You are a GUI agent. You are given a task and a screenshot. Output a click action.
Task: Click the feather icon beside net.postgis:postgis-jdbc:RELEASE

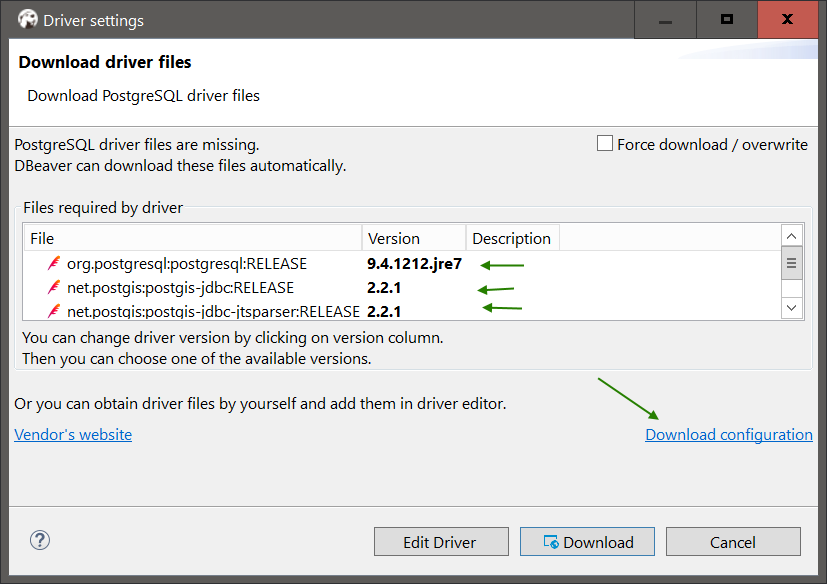pos(54,288)
